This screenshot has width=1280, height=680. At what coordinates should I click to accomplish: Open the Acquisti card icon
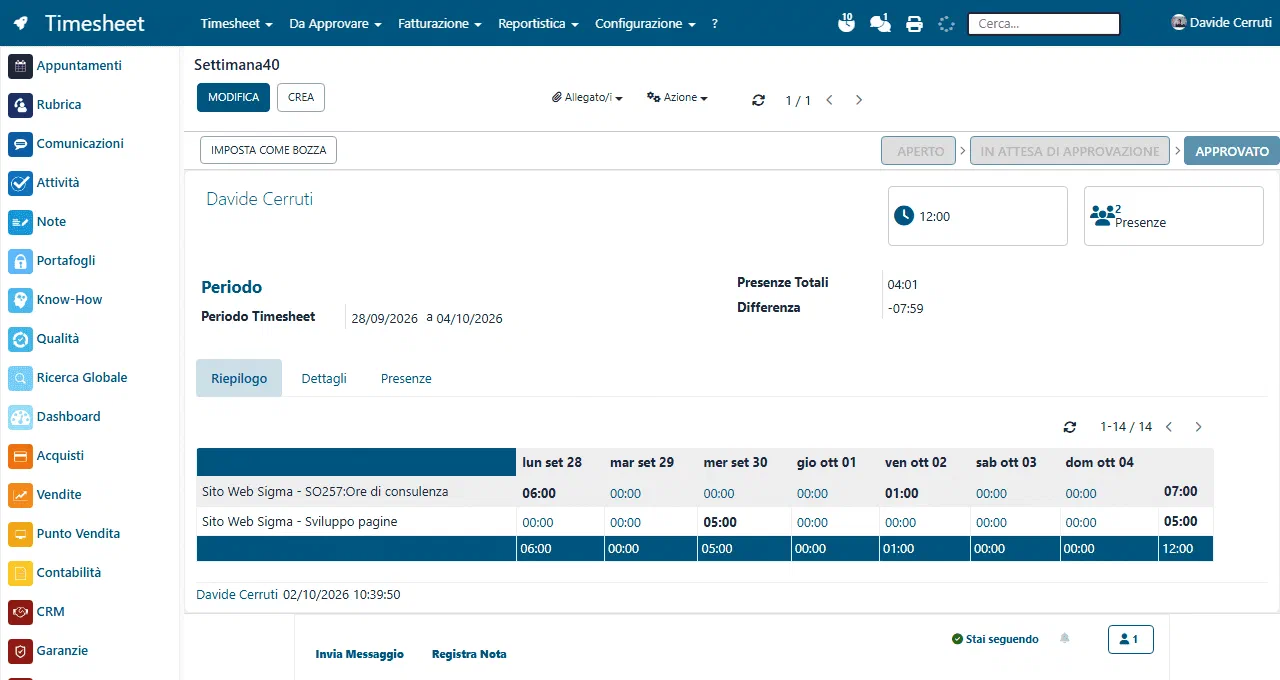pos(21,456)
